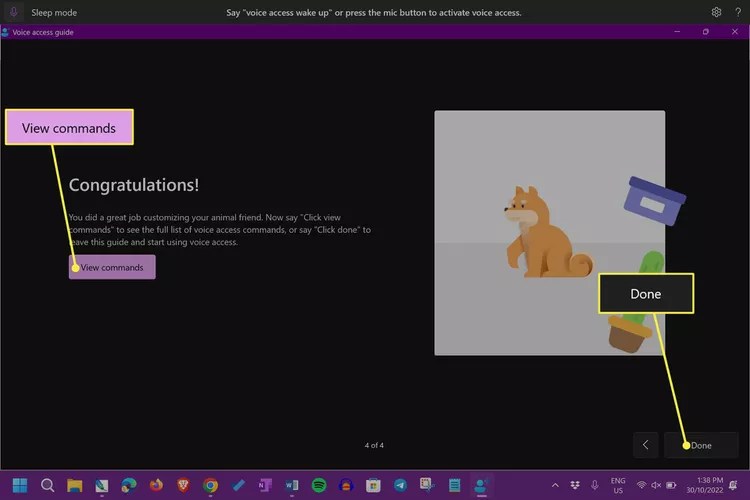Minimize the Voice access guide window

coord(677,32)
